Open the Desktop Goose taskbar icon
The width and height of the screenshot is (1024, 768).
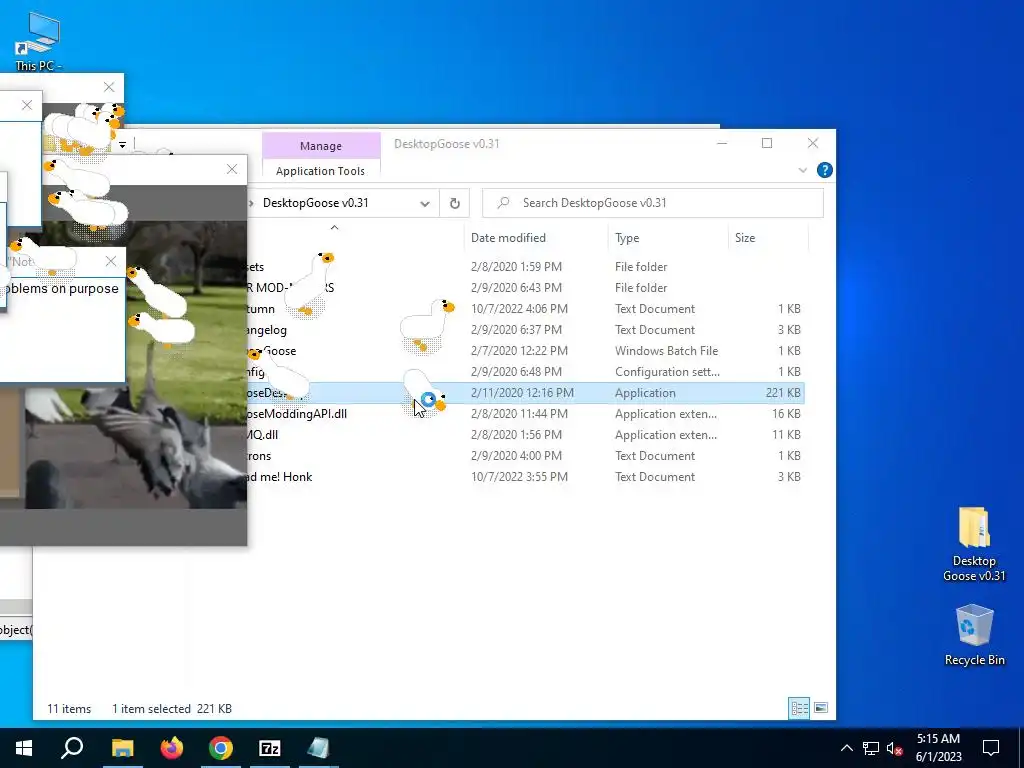(319, 748)
